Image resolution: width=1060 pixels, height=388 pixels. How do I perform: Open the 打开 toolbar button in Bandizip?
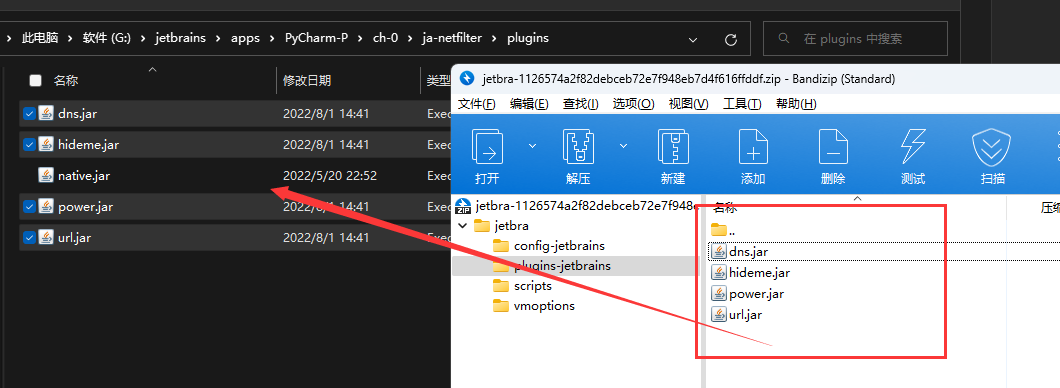pos(487,157)
